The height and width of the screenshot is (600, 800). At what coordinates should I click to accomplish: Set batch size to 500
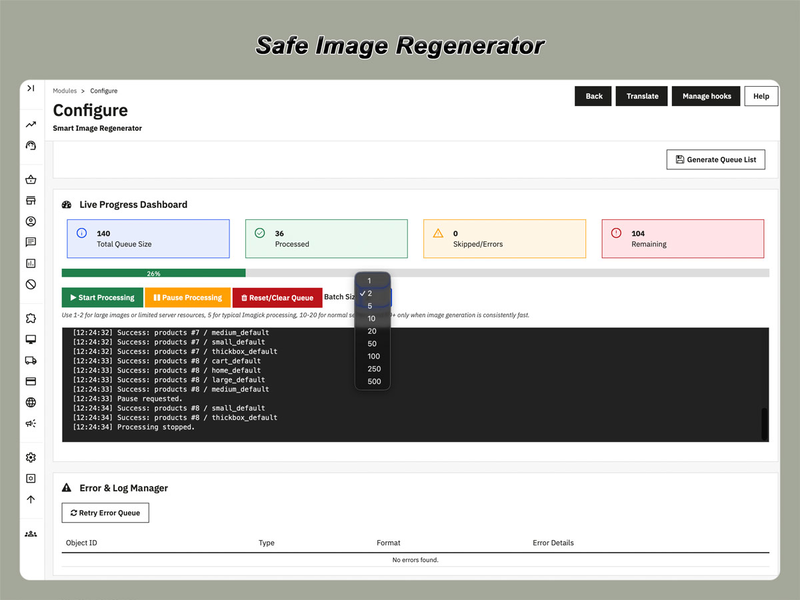coord(373,381)
